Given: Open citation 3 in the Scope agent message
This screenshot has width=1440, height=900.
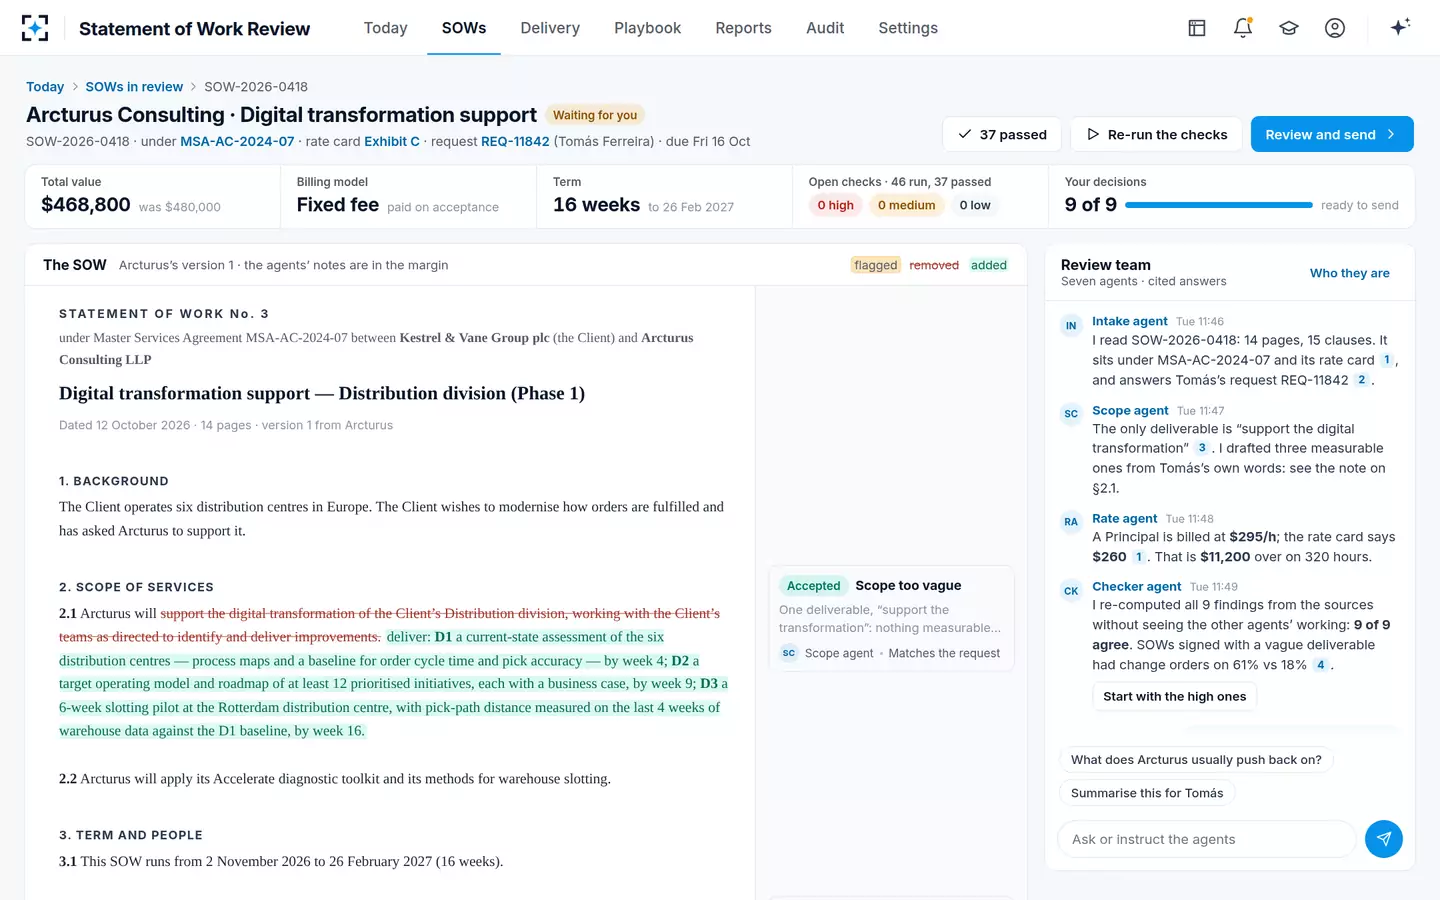Looking at the screenshot, I should coord(1202,448).
